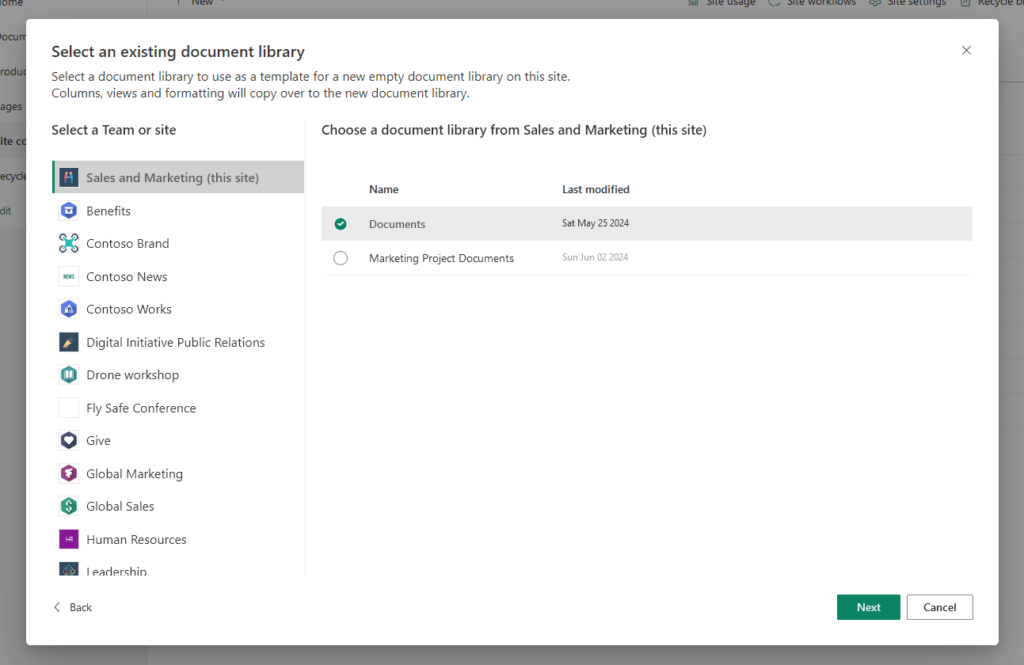Image resolution: width=1024 pixels, height=665 pixels.
Task: Click the Next button
Action: pos(869,607)
